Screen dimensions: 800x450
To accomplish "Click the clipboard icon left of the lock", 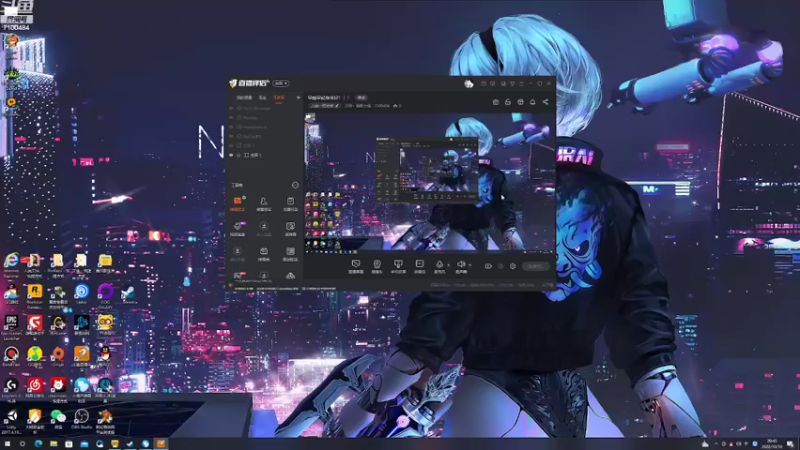I will pyautogui.click(x=495, y=102).
